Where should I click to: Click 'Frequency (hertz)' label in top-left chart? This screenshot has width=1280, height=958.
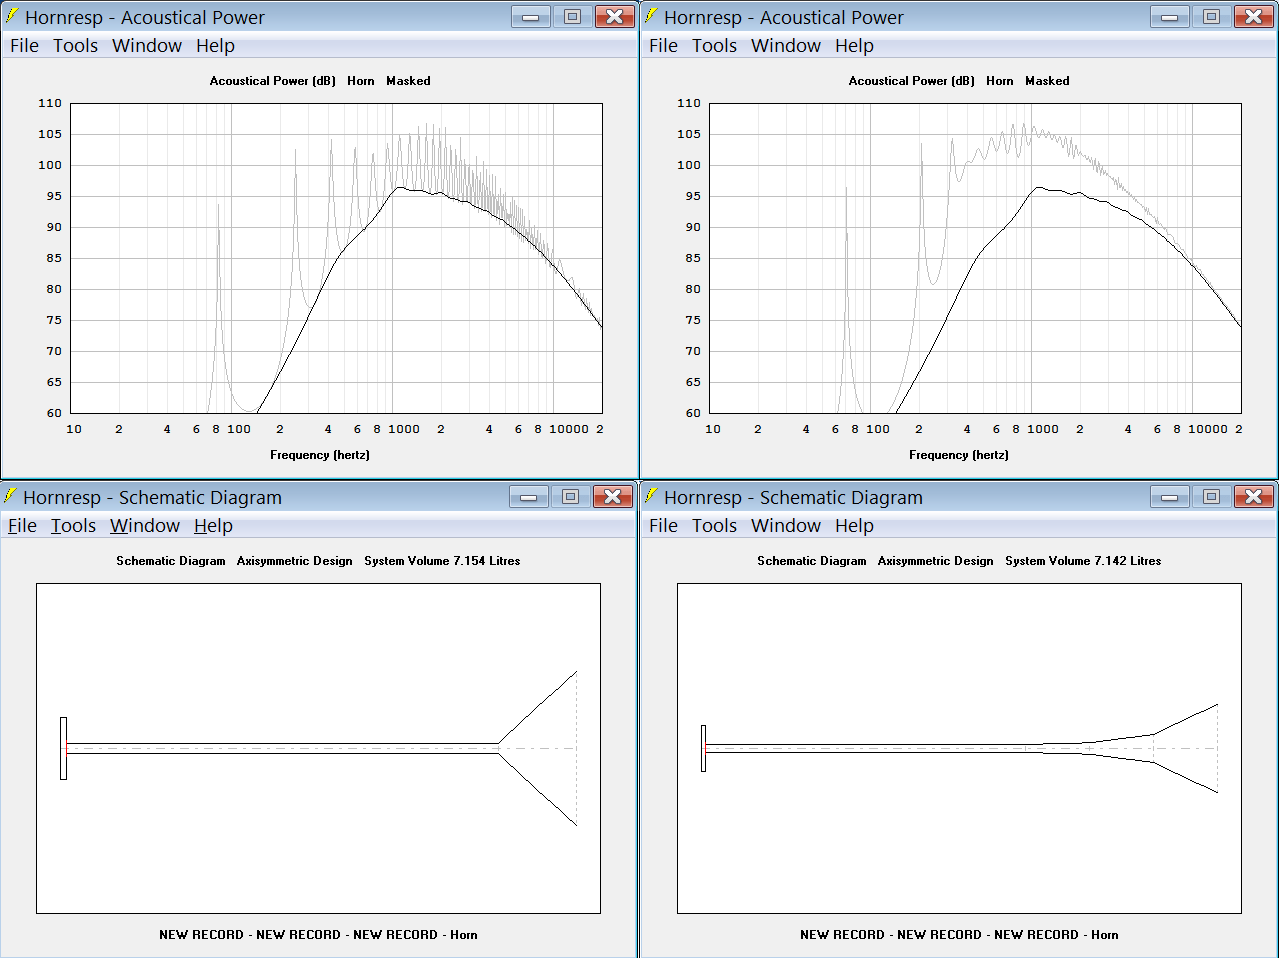pos(320,455)
